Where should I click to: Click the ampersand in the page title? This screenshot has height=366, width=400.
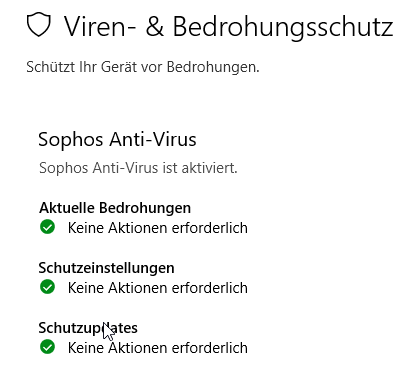[155, 26]
